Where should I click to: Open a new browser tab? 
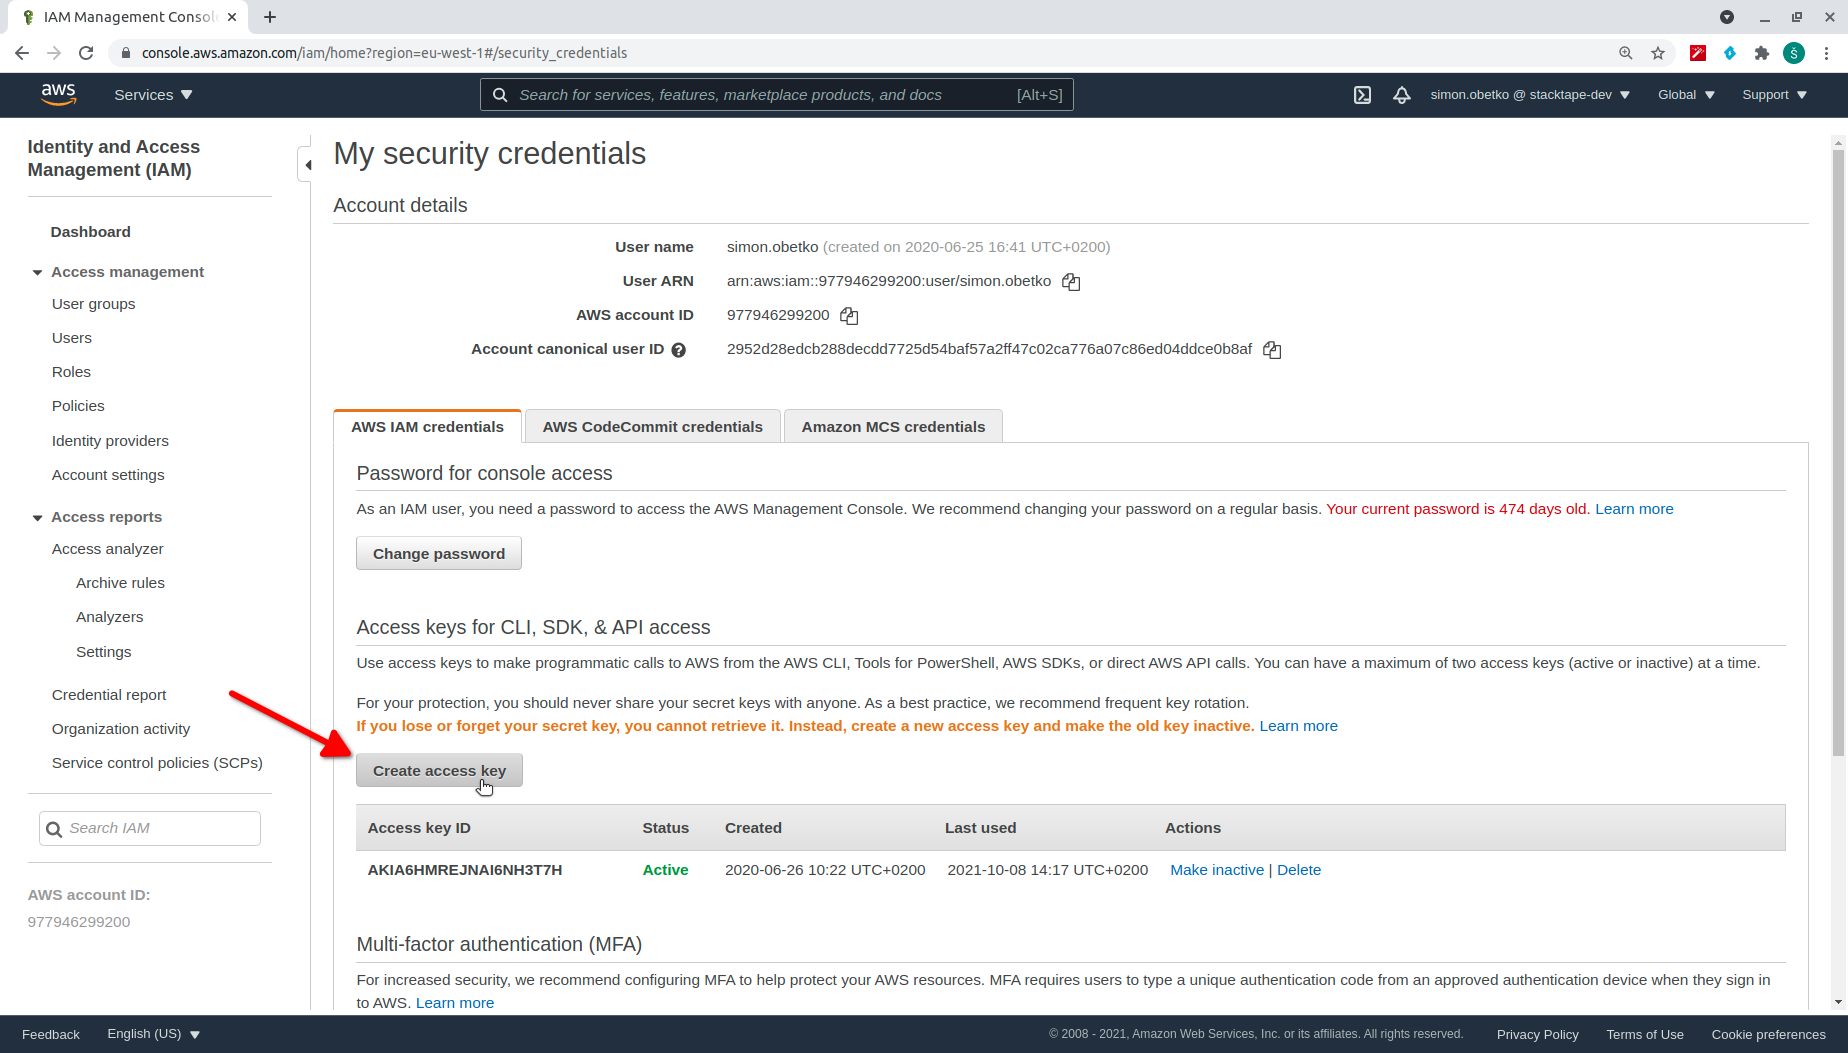270,17
